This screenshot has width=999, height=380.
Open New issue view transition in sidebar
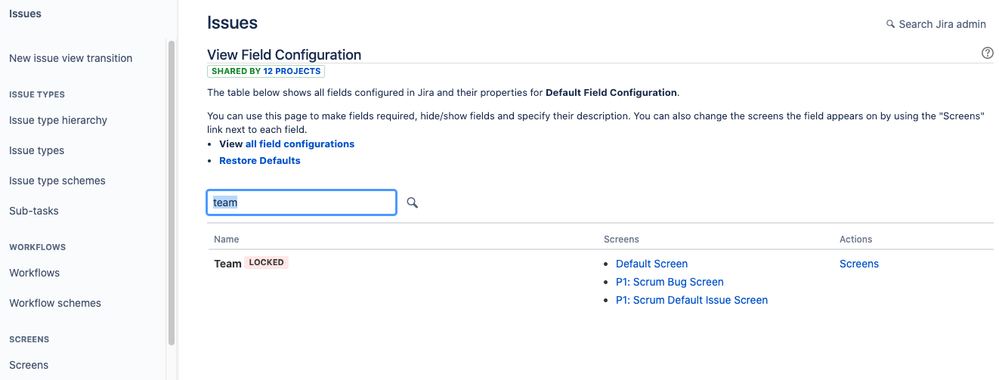tap(71, 58)
